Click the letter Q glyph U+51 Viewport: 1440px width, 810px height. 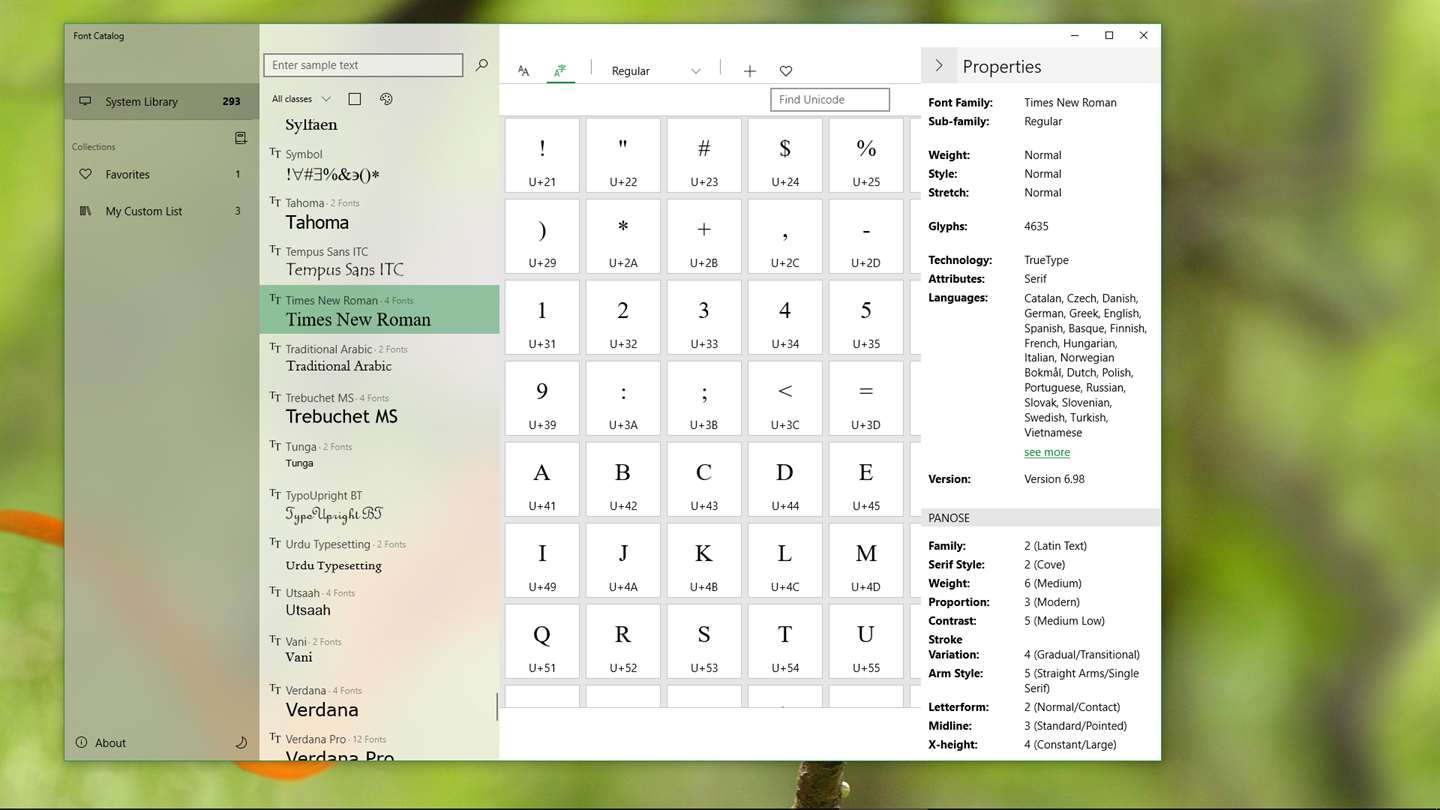coord(542,641)
